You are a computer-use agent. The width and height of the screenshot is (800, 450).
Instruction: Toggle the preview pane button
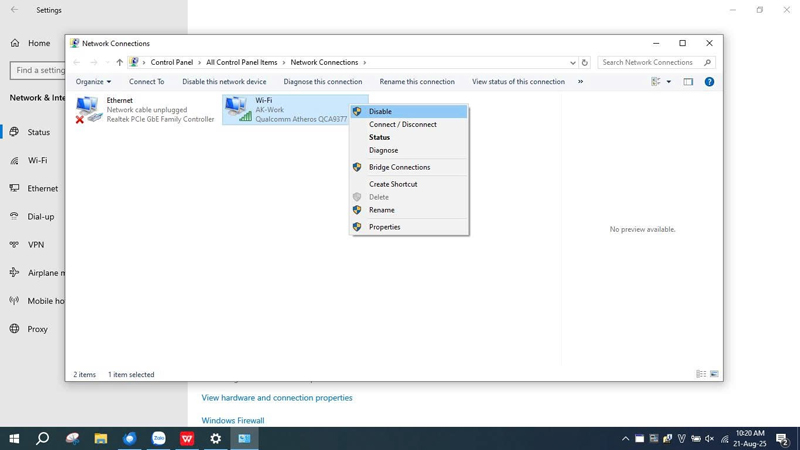pos(688,82)
